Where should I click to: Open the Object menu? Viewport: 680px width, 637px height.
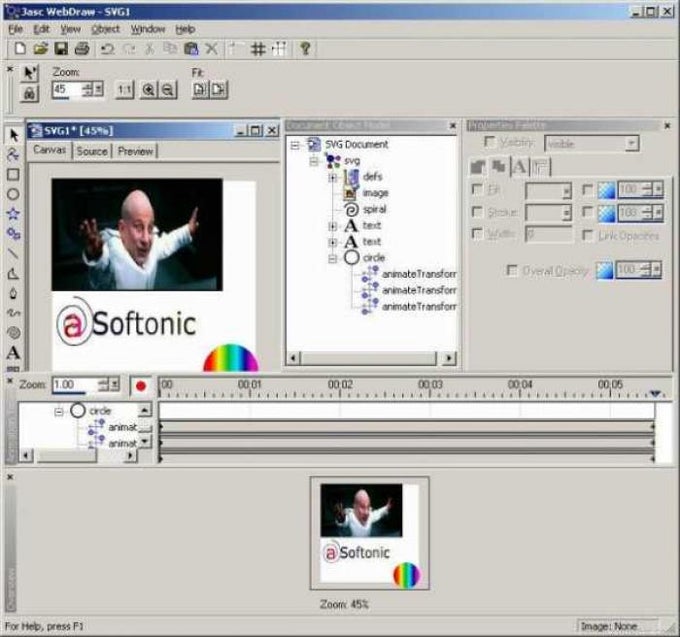[105, 29]
